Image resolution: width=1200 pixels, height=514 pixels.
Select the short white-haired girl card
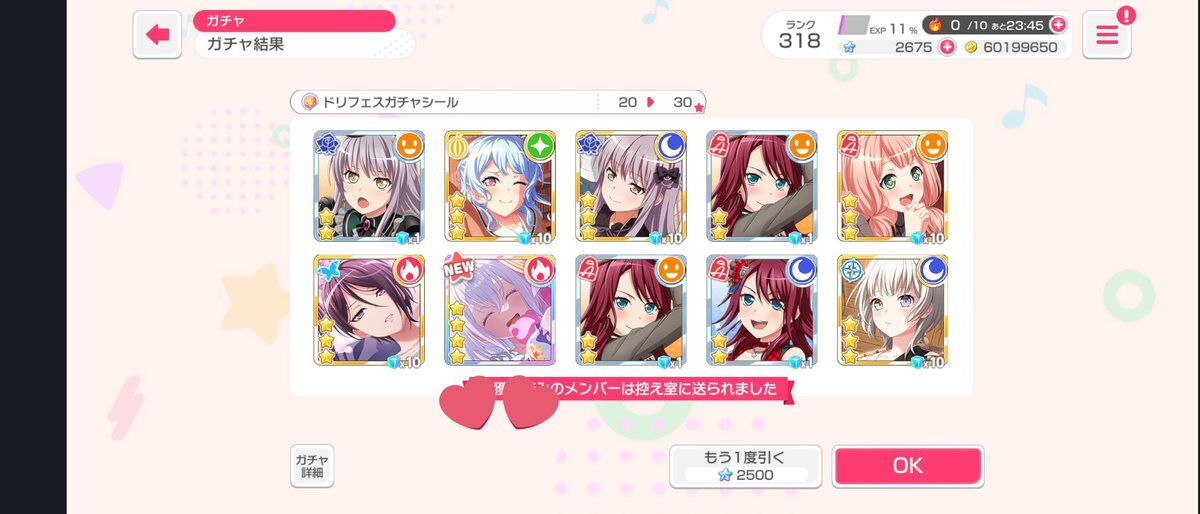point(893,310)
